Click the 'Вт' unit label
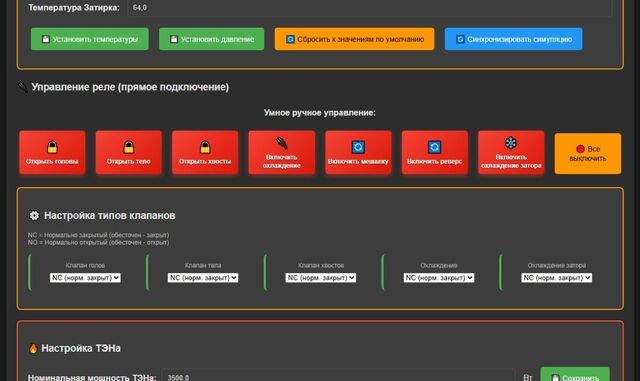 point(528,377)
